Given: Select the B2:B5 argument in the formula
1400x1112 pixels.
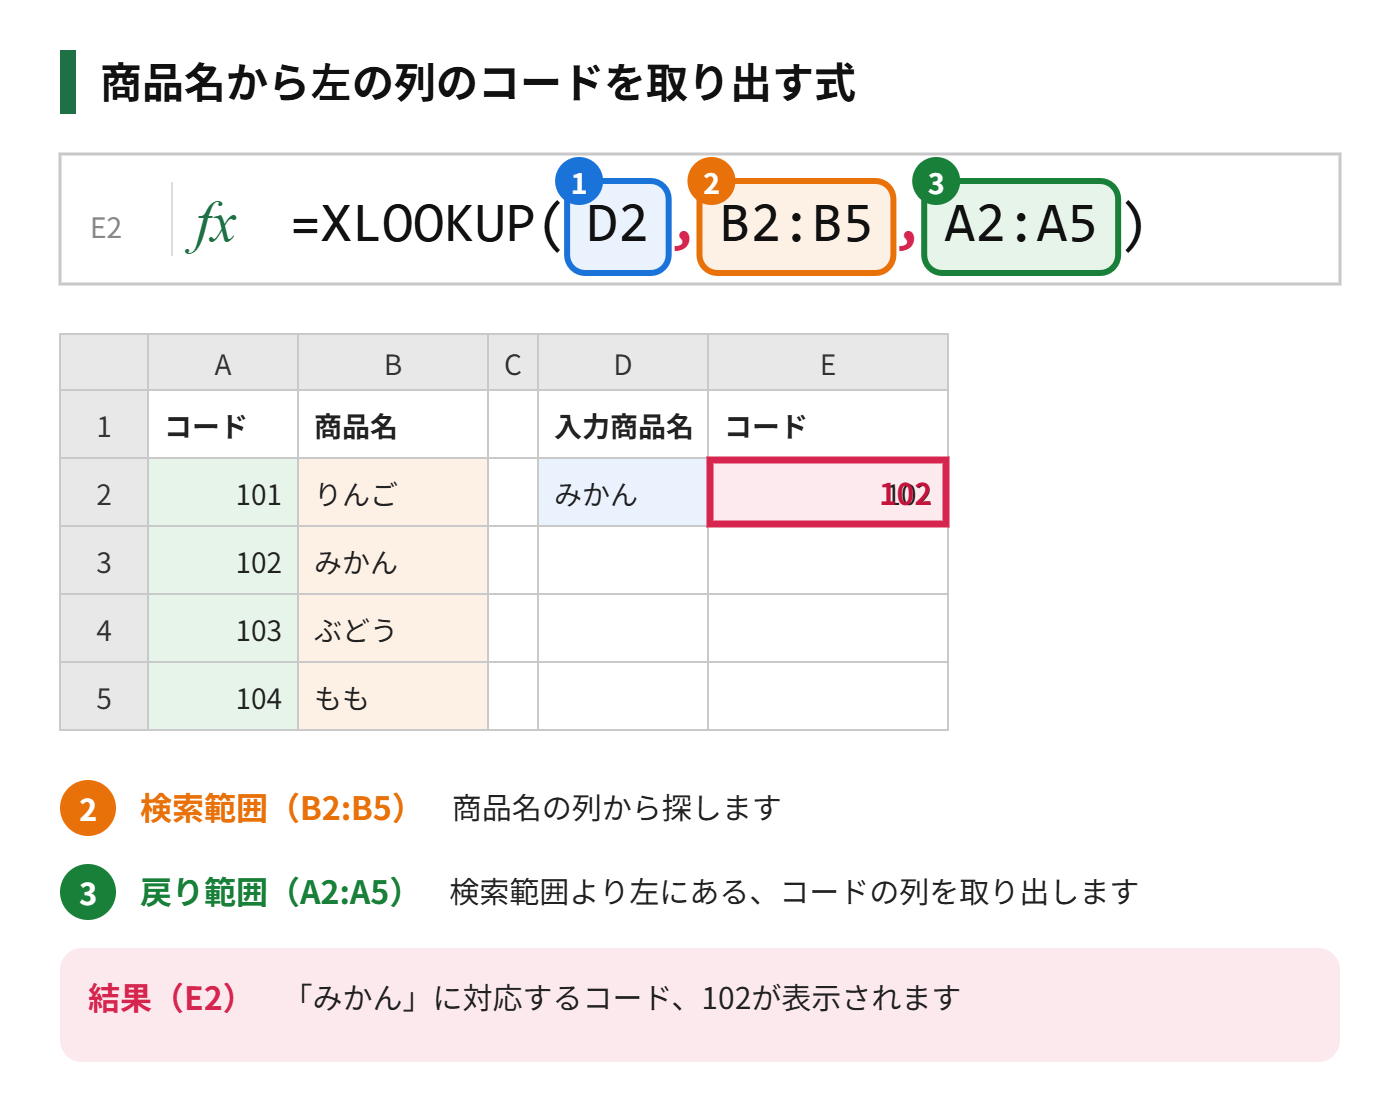Looking at the screenshot, I should point(796,226).
